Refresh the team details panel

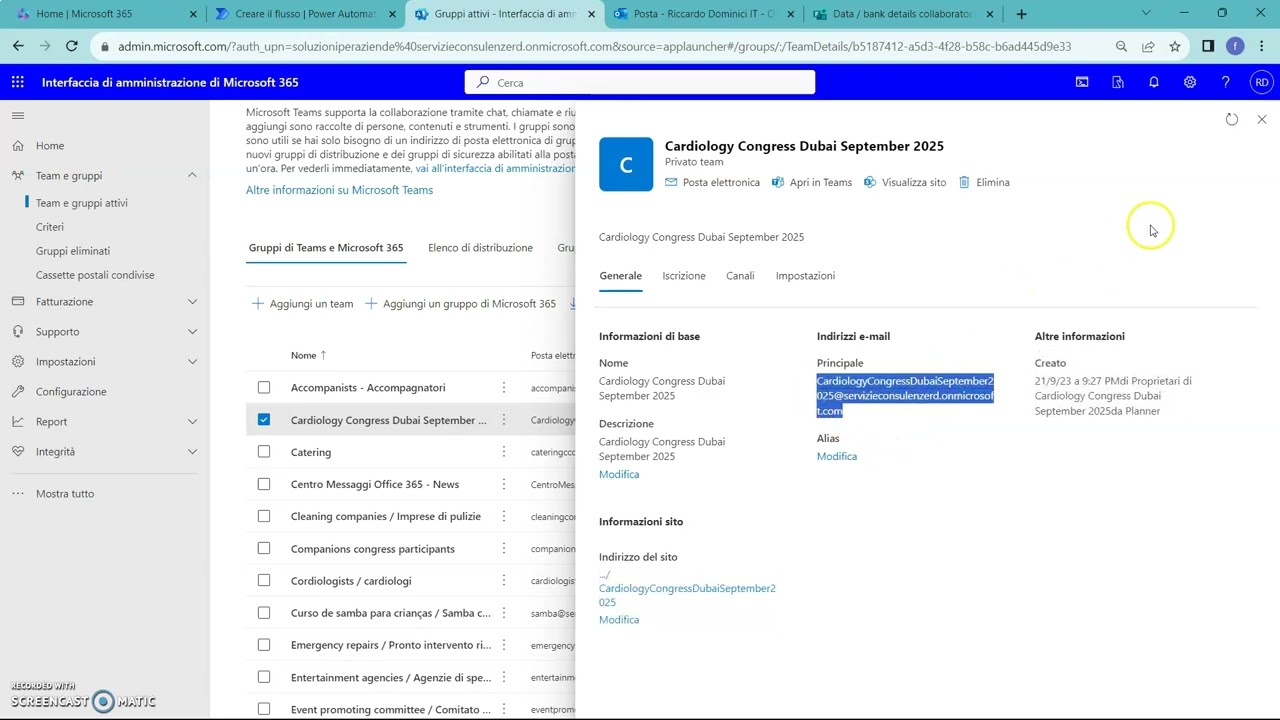coord(1232,119)
